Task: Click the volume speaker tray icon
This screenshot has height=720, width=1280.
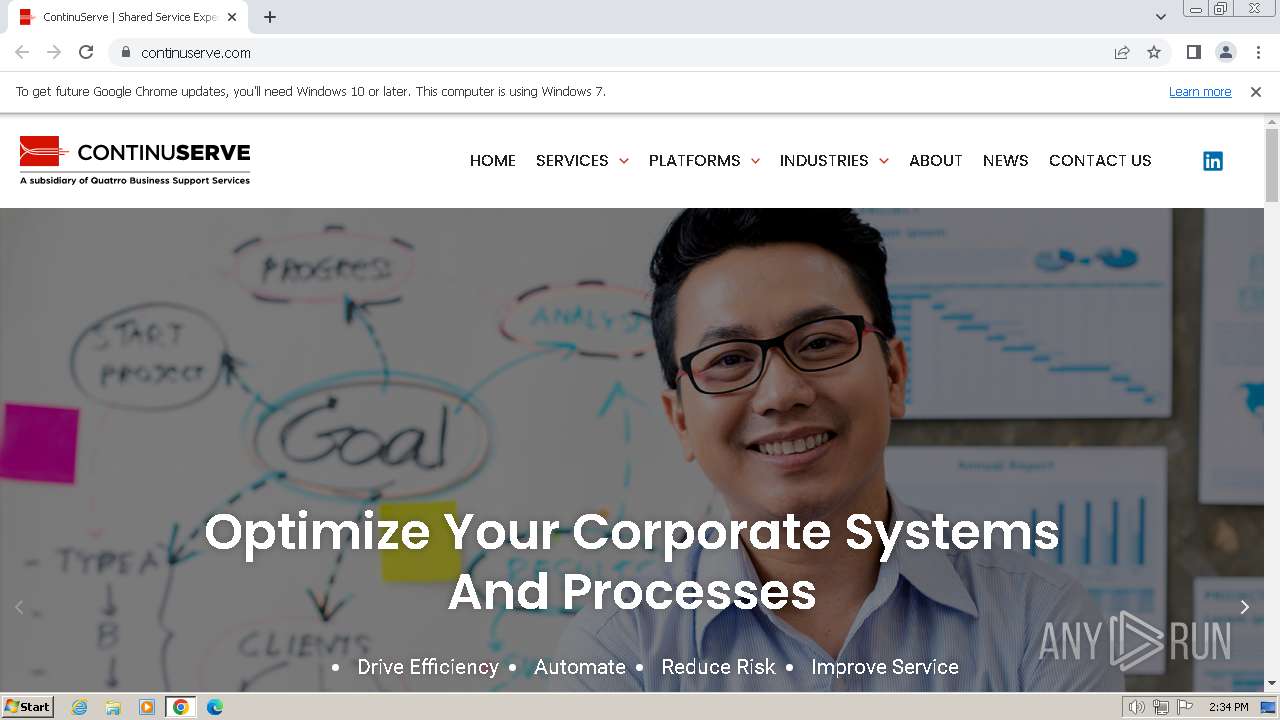Action: point(1136,707)
